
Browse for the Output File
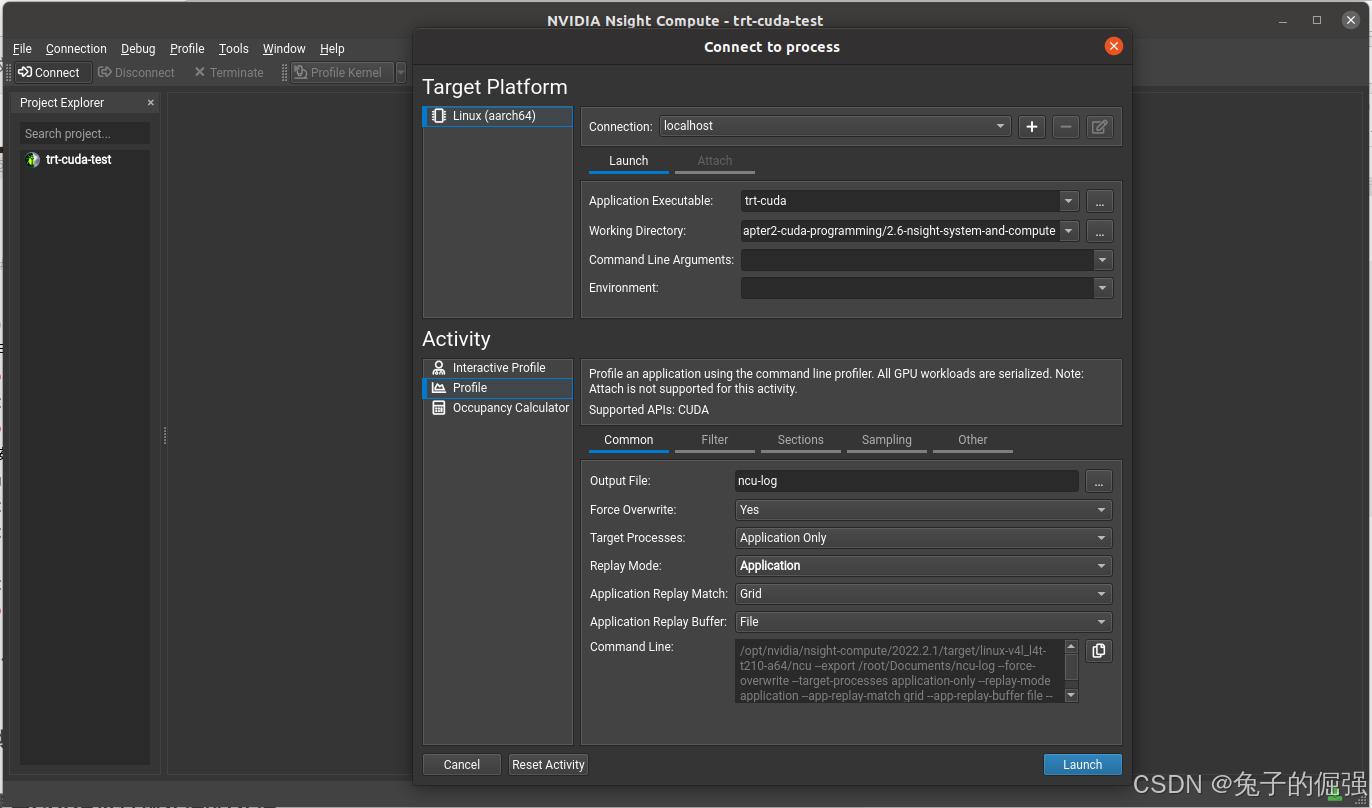[1098, 482]
